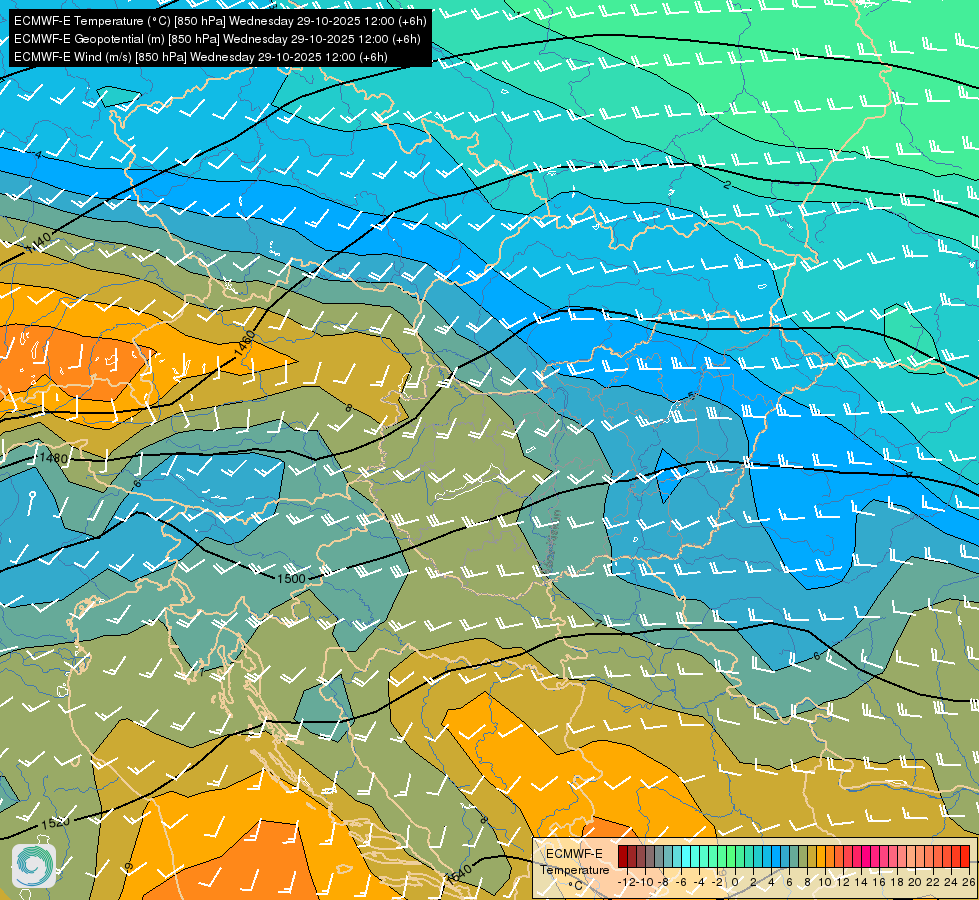Image resolution: width=979 pixels, height=900 pixels.
Task: Click the 1460 geopotential contour label
Action: point(245,344)
